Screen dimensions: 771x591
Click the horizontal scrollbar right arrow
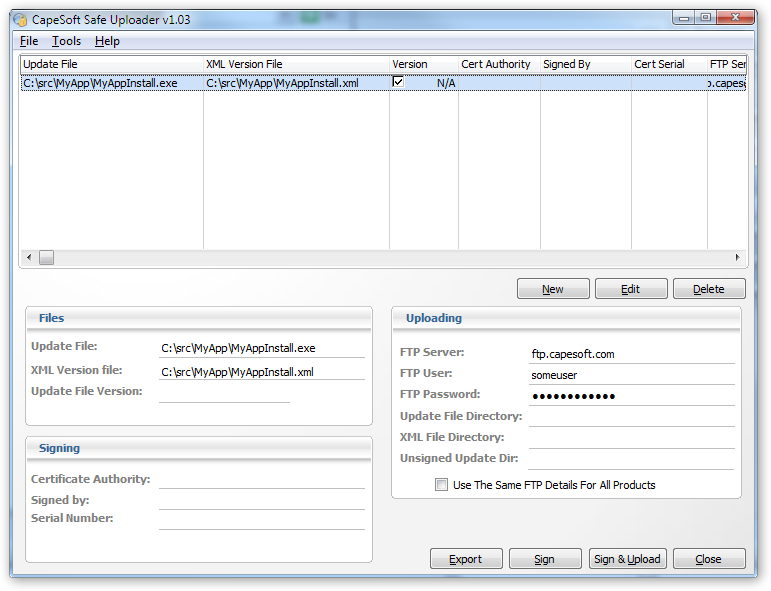pos(738,258)
